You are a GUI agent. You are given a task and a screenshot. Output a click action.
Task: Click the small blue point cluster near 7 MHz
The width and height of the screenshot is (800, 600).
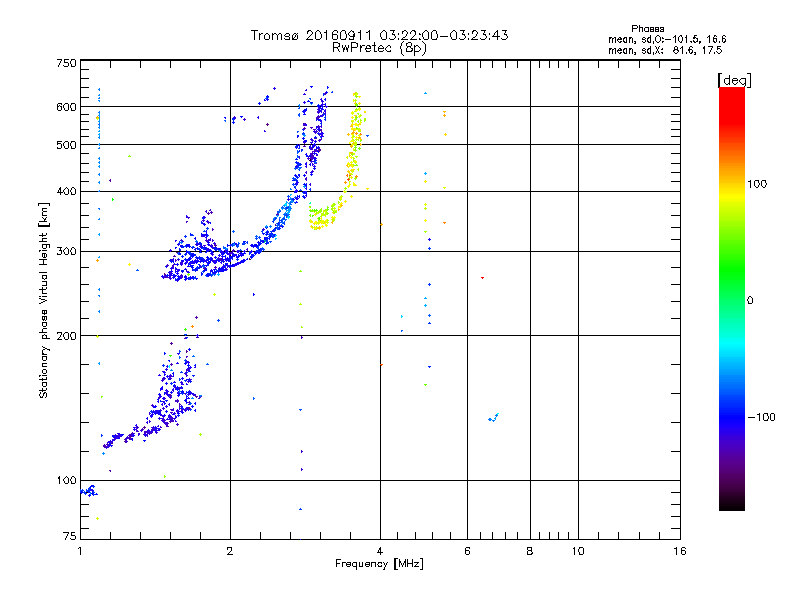(493, 418)
